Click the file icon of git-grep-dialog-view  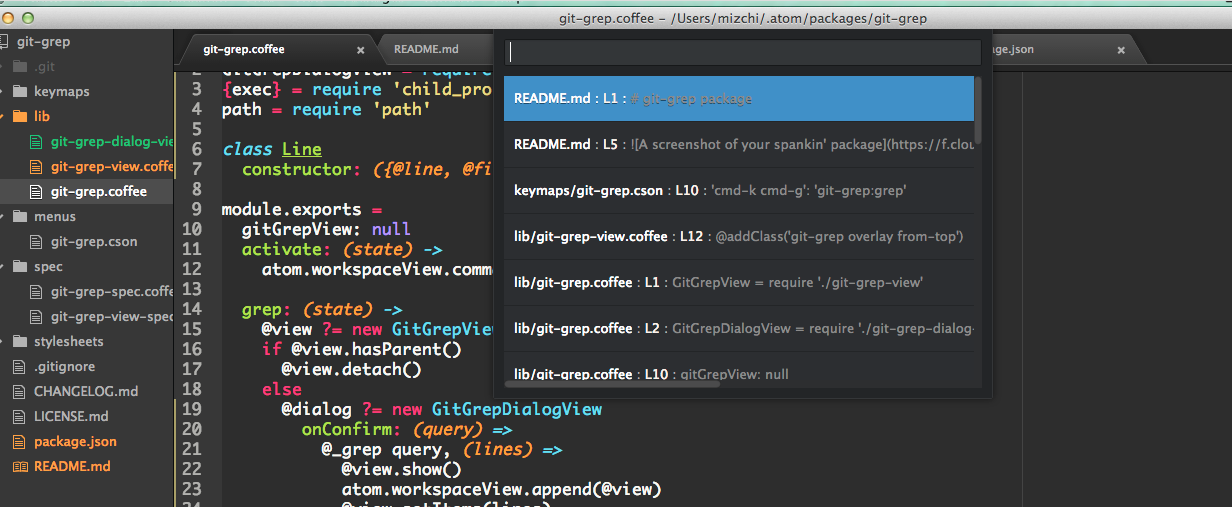37,142
